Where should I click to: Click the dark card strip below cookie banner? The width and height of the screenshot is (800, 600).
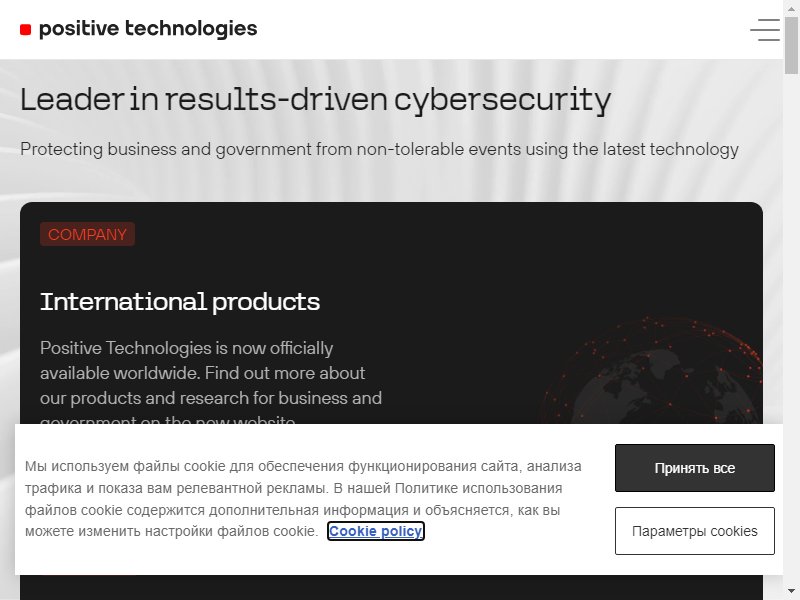click(x=391, y=587)
